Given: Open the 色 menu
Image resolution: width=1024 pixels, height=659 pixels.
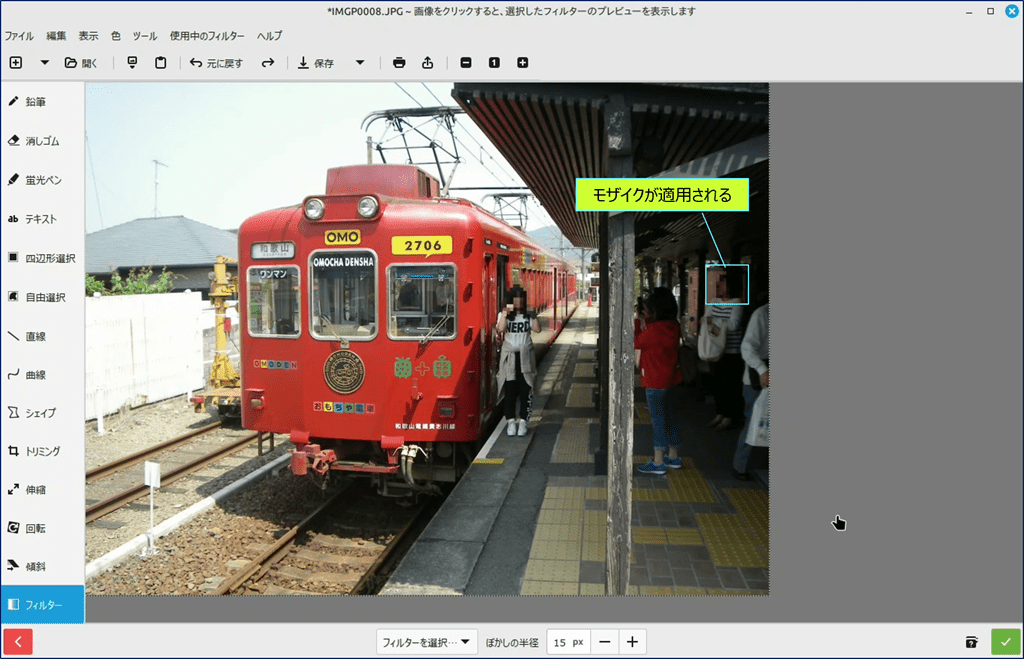Looking at the screenshot, I should click(116, 36).
